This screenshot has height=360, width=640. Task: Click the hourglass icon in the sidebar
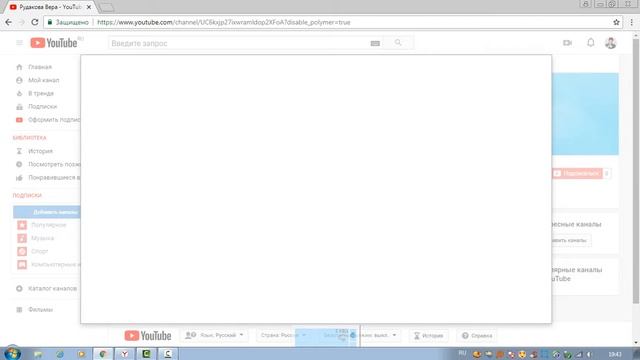[19, 151]
